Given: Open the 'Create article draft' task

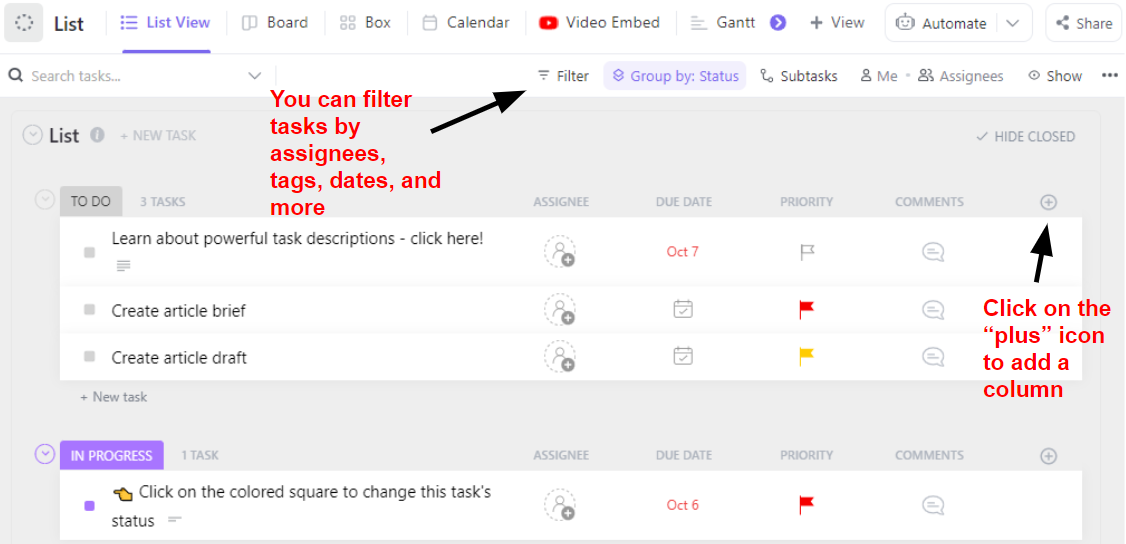Looking at the screenshot, I should pos(179,357).
